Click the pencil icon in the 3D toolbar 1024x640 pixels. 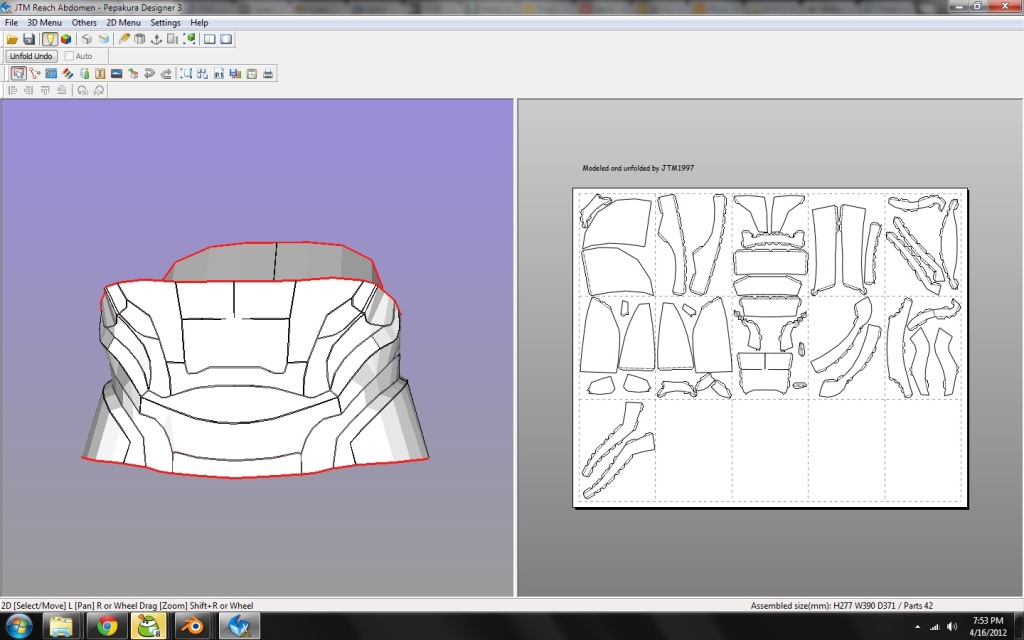(124, 39)
